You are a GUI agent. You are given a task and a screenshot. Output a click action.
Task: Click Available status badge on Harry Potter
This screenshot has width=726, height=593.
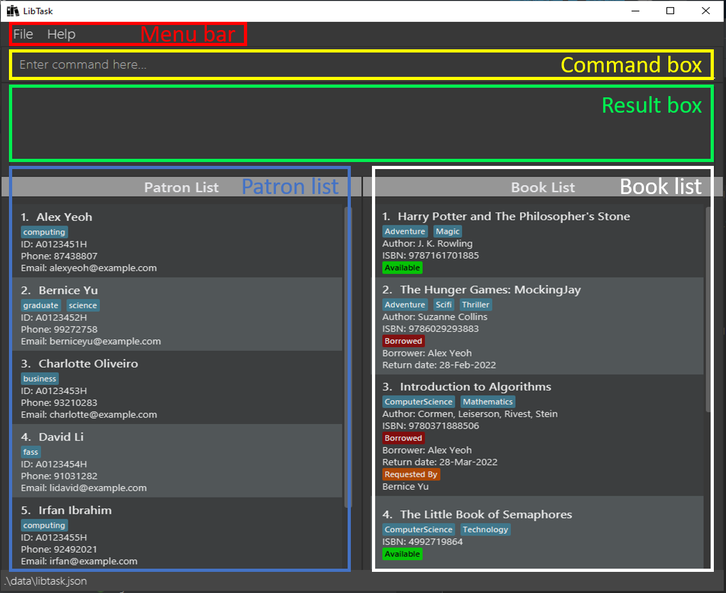click(x=402, y=268)
